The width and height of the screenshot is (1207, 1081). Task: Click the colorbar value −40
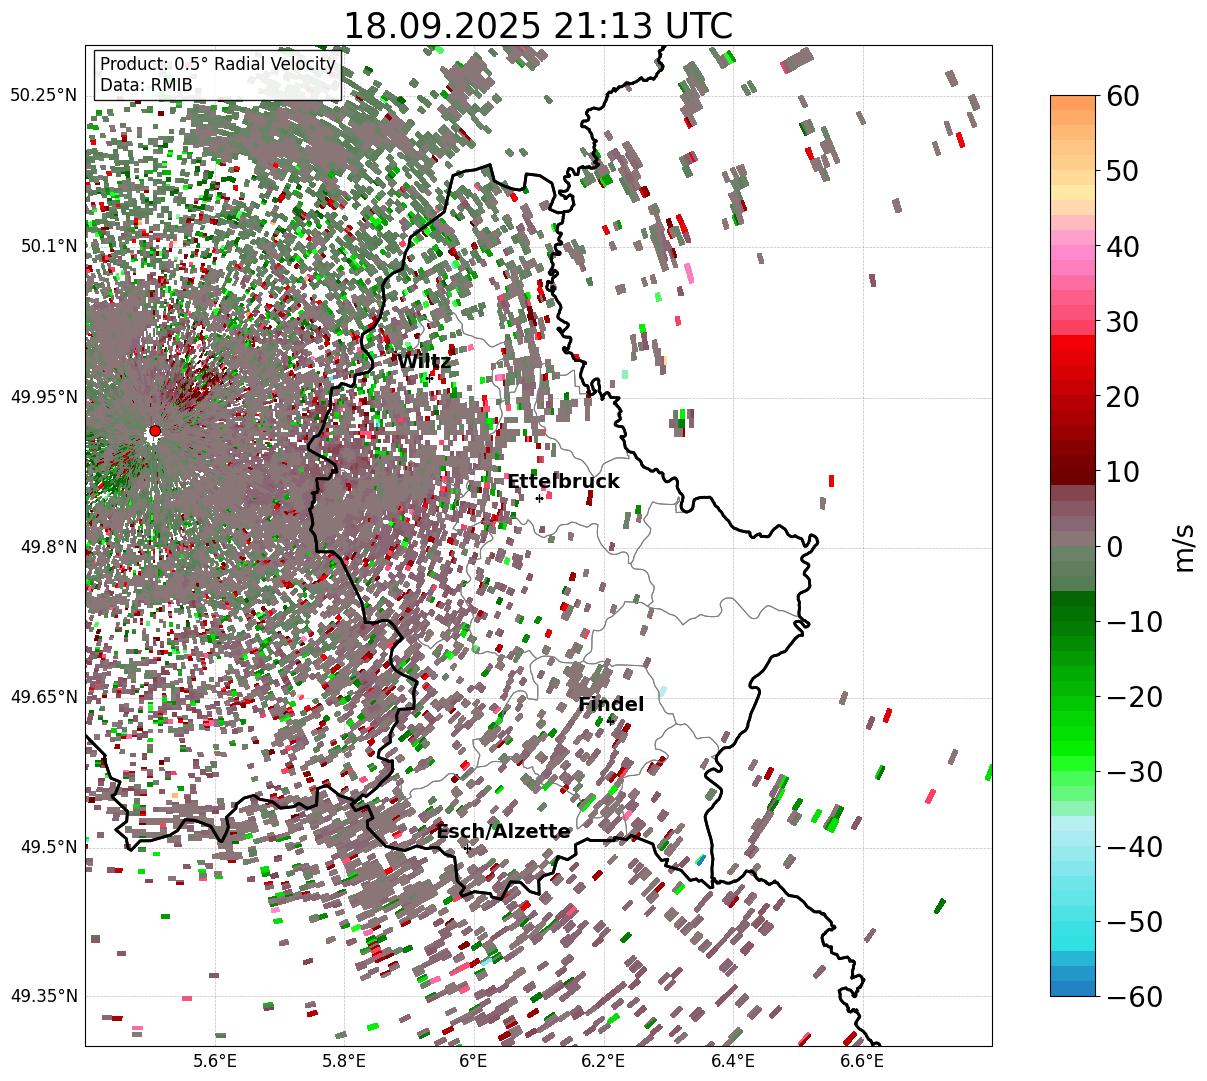pyautogui.click(x=1134, y=846)
